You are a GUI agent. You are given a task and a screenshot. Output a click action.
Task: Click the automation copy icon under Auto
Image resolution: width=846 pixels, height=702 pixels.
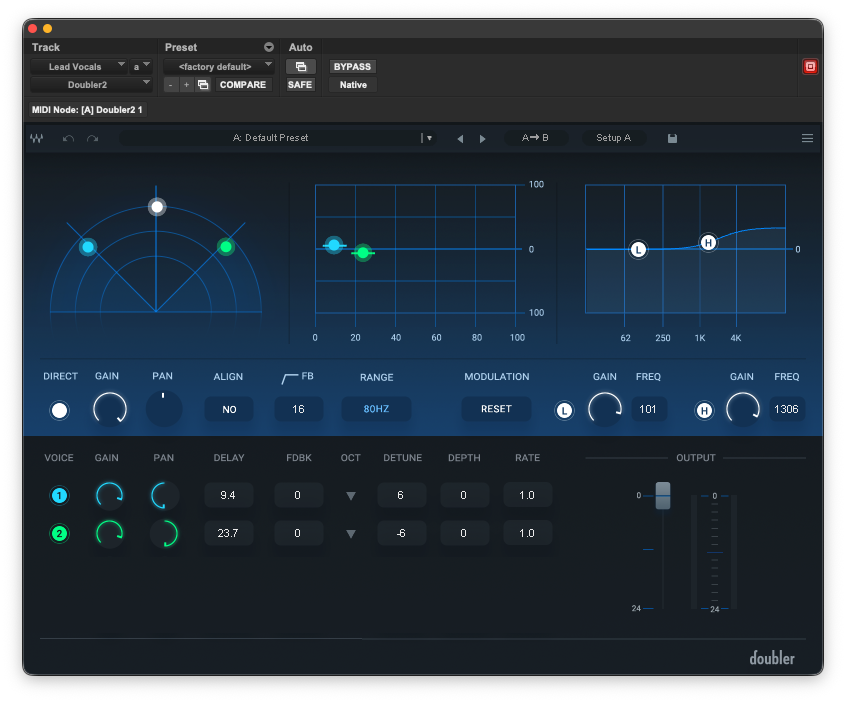coord(300,66)
